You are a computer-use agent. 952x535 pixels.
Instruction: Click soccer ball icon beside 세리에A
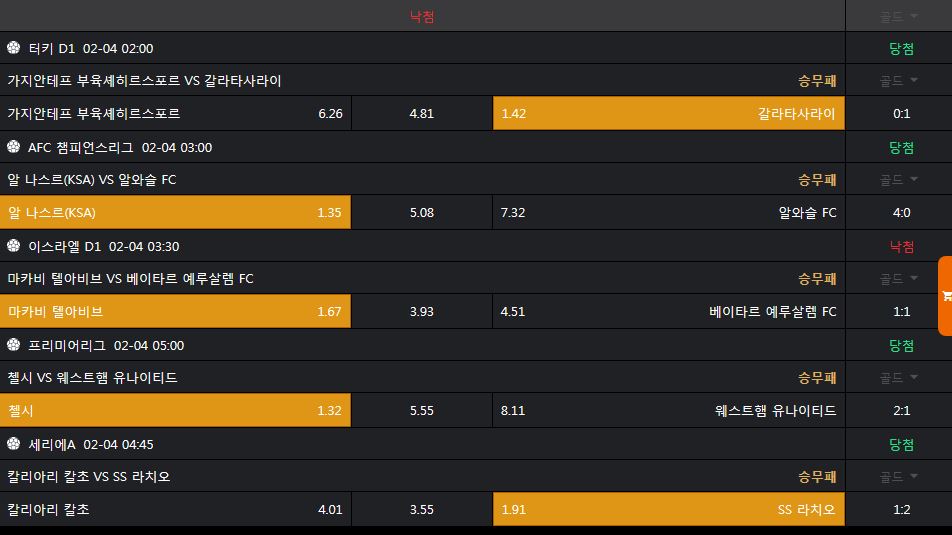[13, 444]
